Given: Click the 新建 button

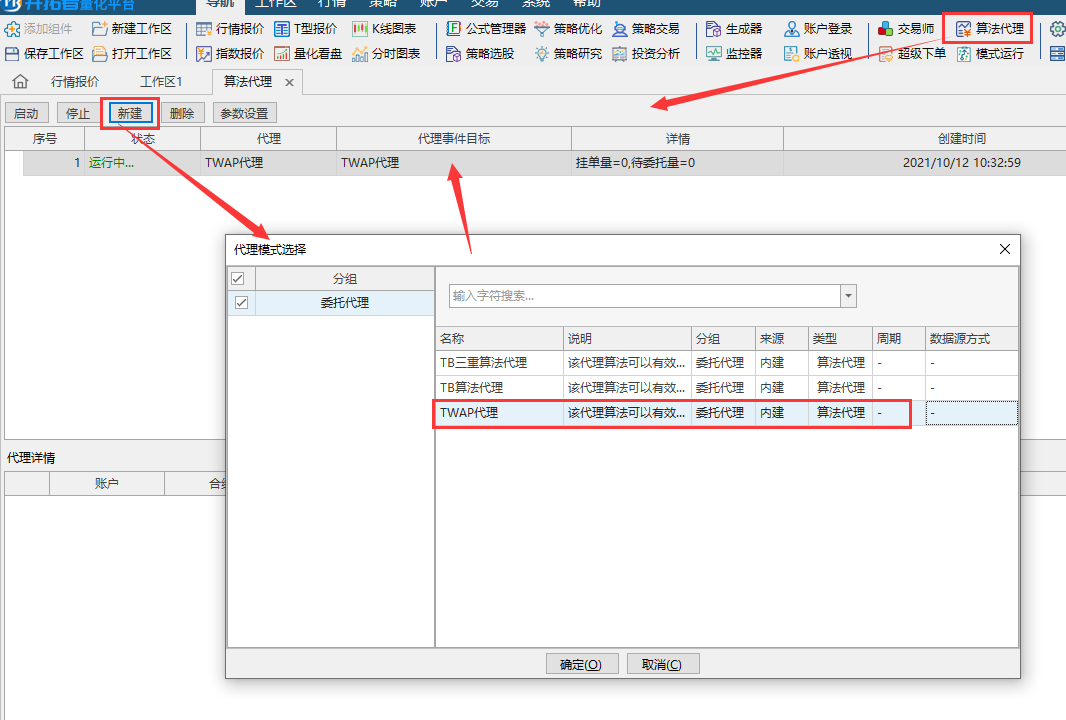Looking at the screenshot, I should pos(130,114).
